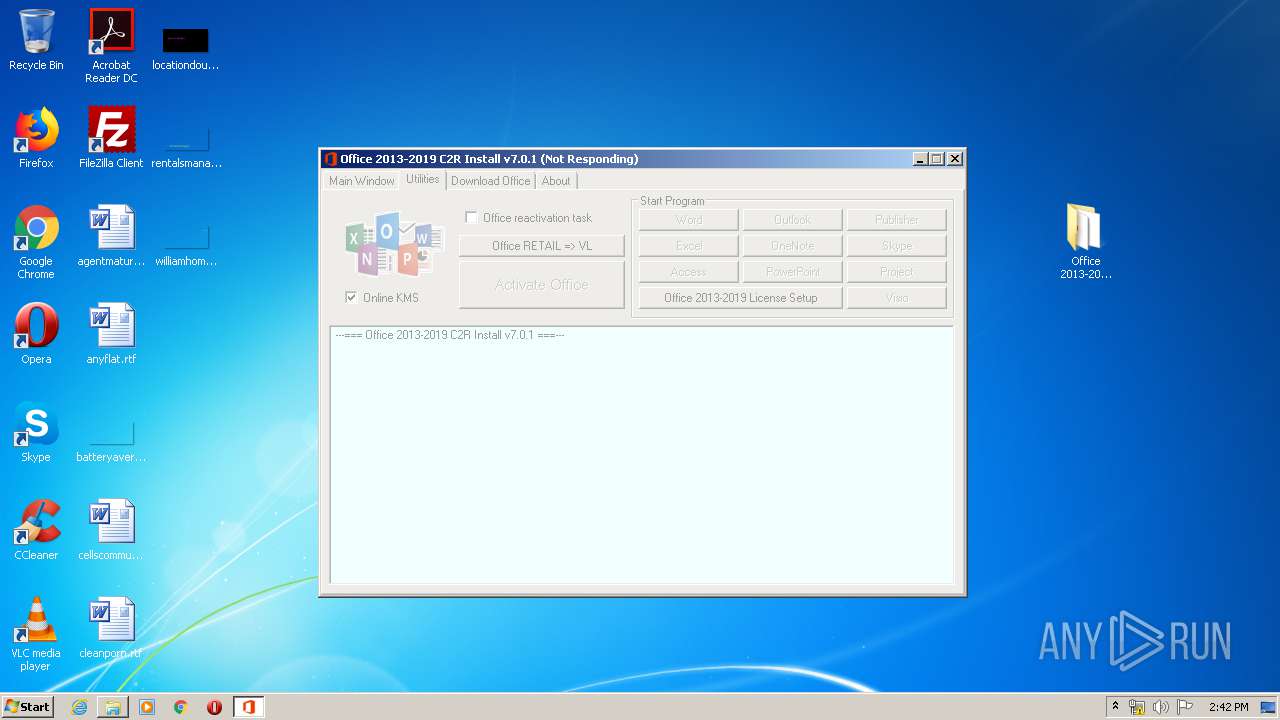Switch to the About tab
Image resolution: width=1280 pixels, height=720 pixels.
click(x=556, y=181)
